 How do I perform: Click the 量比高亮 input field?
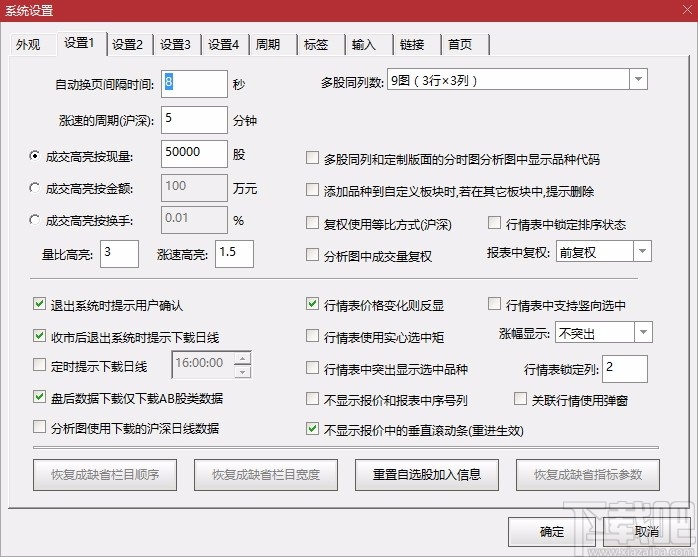pyautogui.click(x=119, y=254)
